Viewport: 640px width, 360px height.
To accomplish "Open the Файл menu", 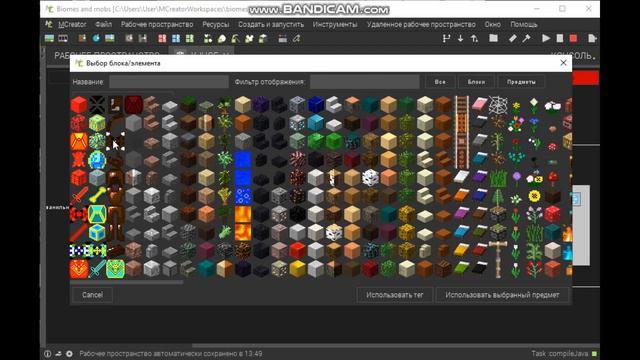I will point(103,24).
